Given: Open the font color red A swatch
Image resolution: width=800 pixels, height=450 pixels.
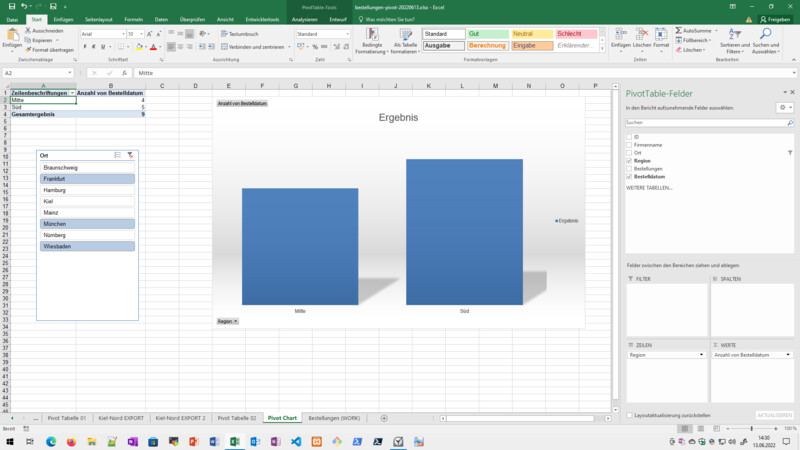Looking at the screenshot, I should point(153,47).
